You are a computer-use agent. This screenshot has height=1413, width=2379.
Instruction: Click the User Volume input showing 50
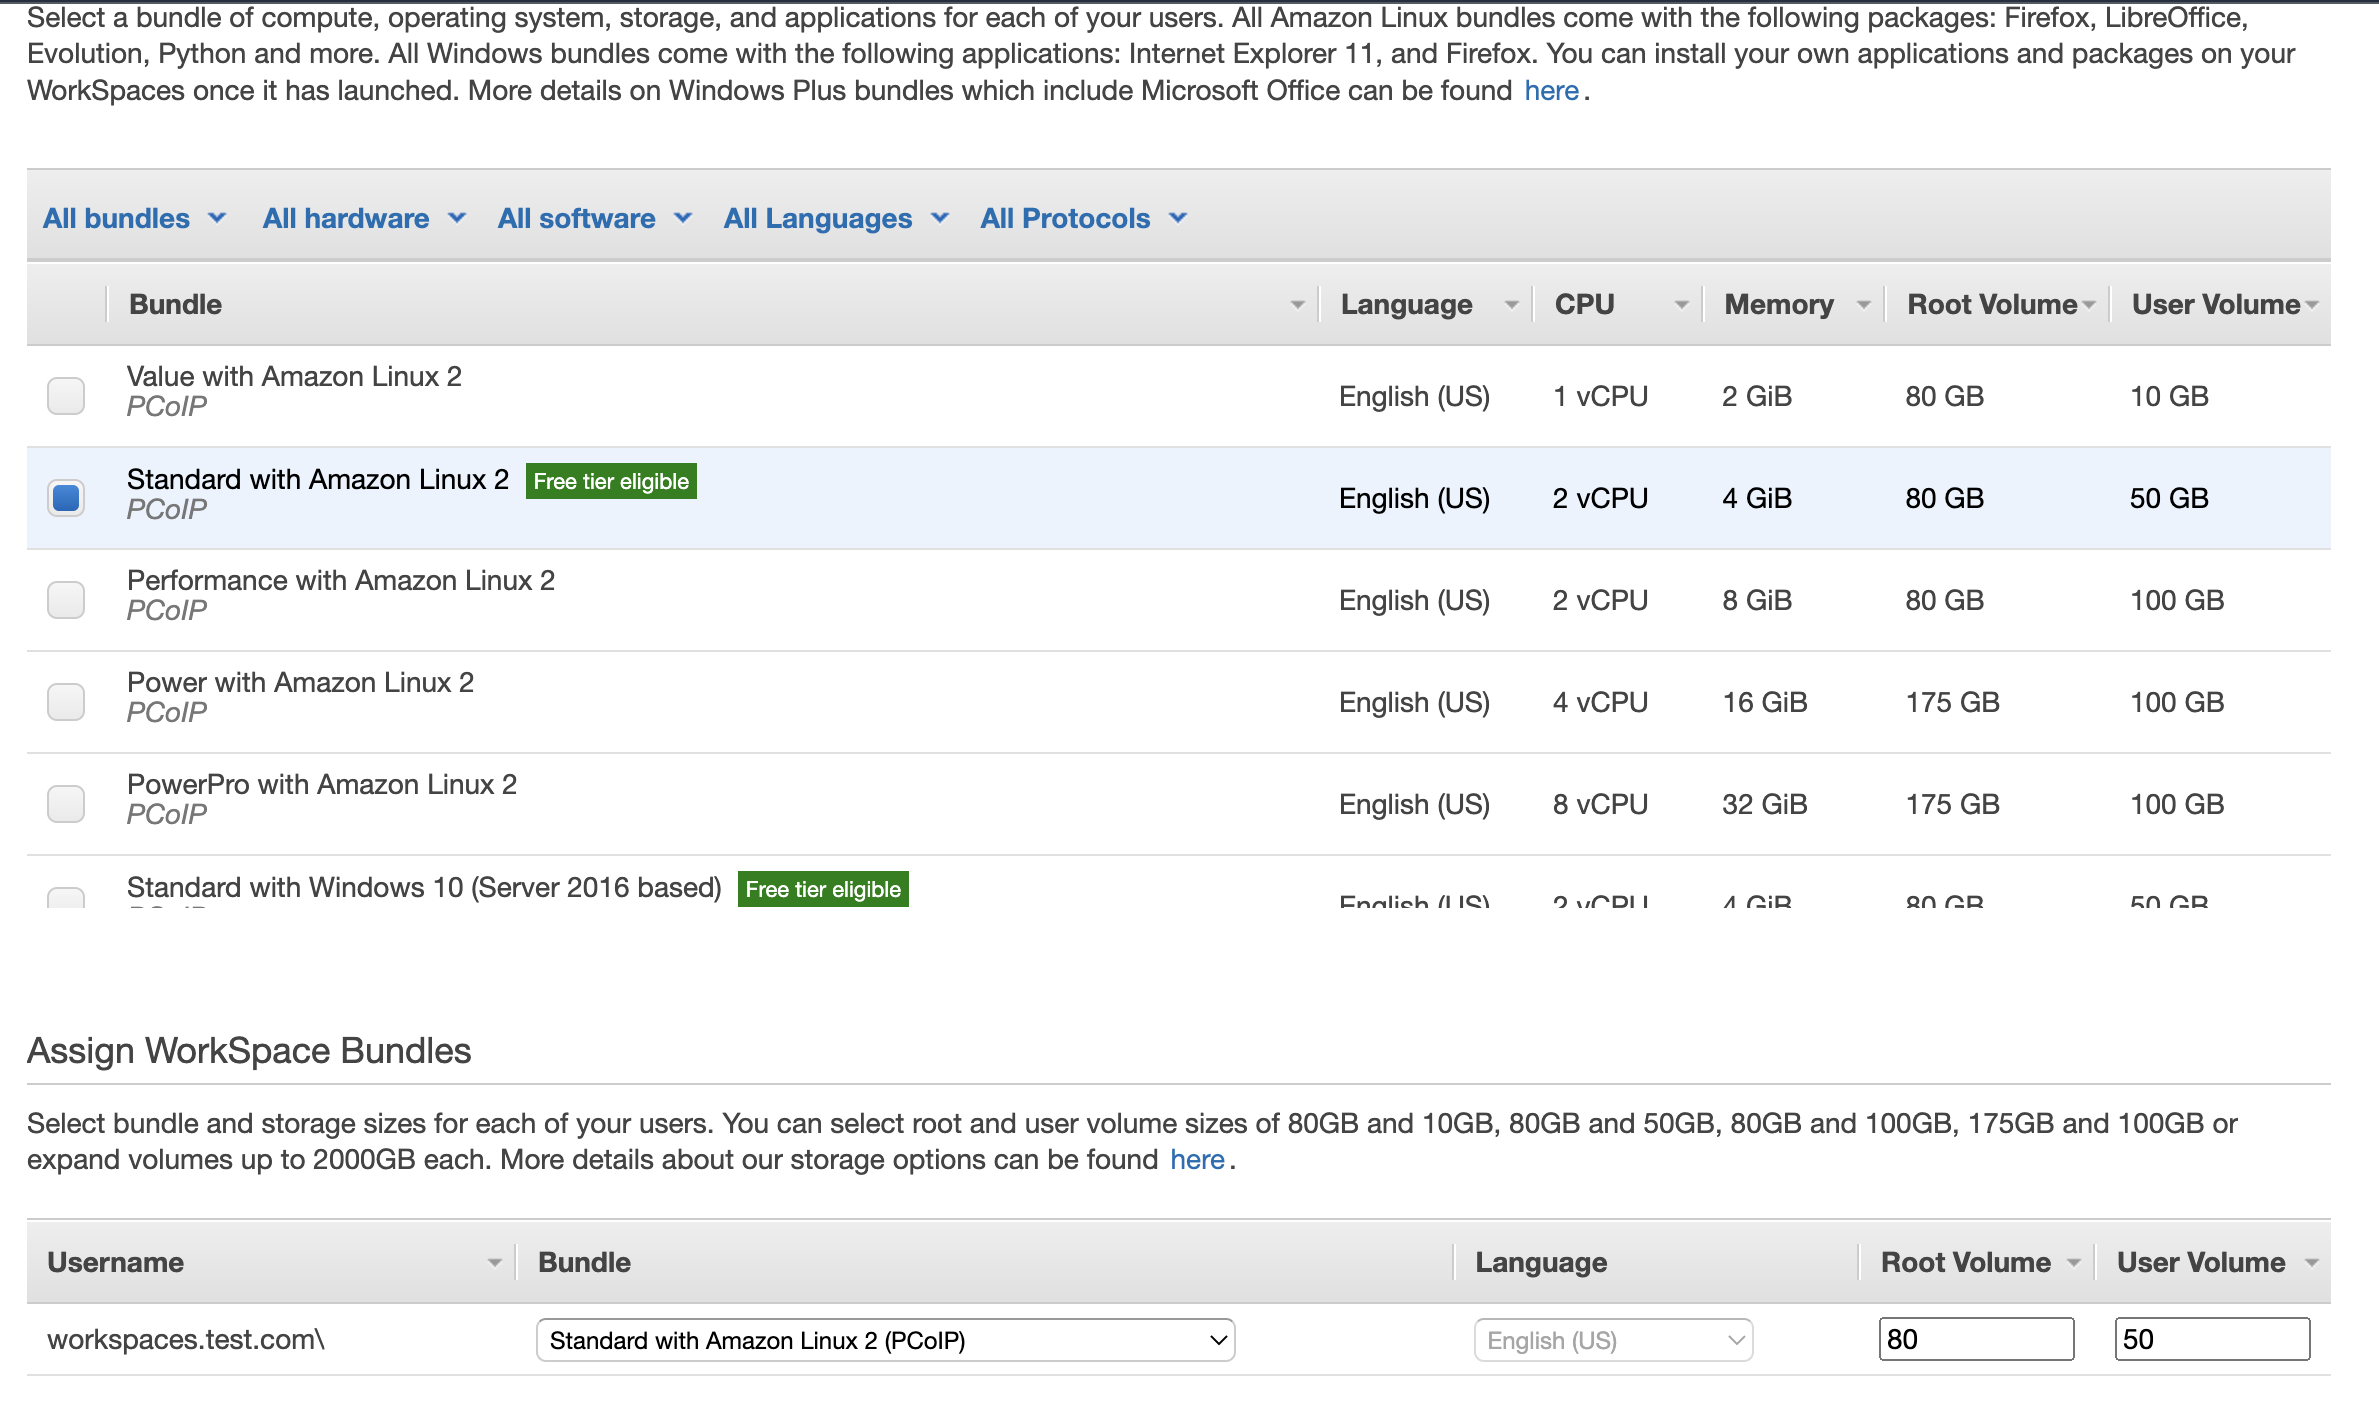[x=2212, y=1339]
